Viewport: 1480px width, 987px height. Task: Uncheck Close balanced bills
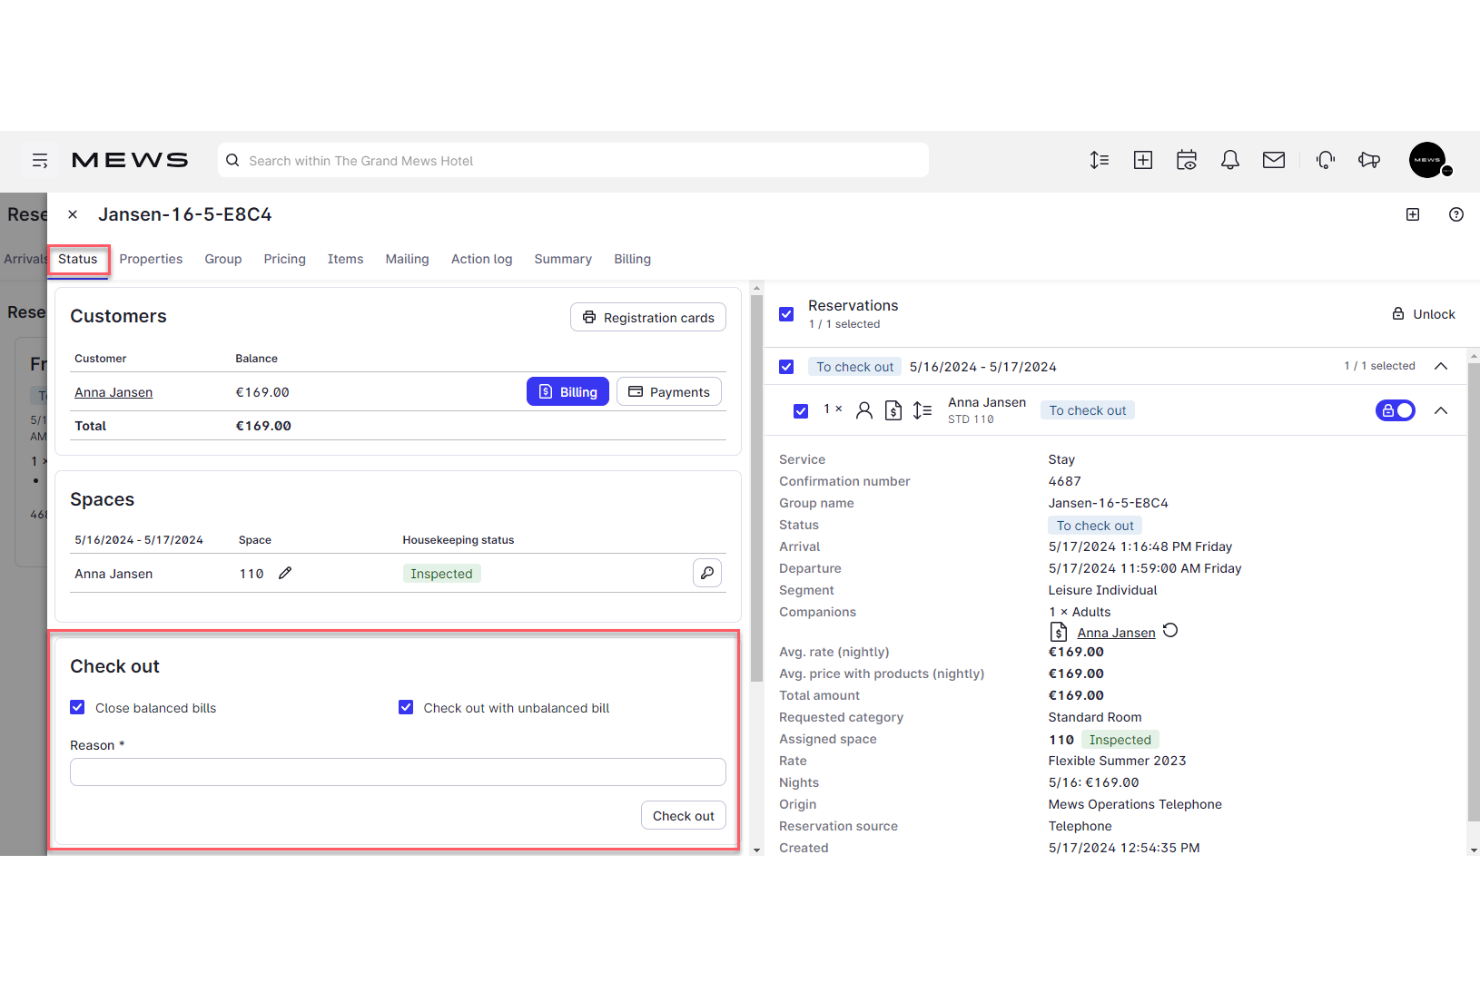coord(78,707)
